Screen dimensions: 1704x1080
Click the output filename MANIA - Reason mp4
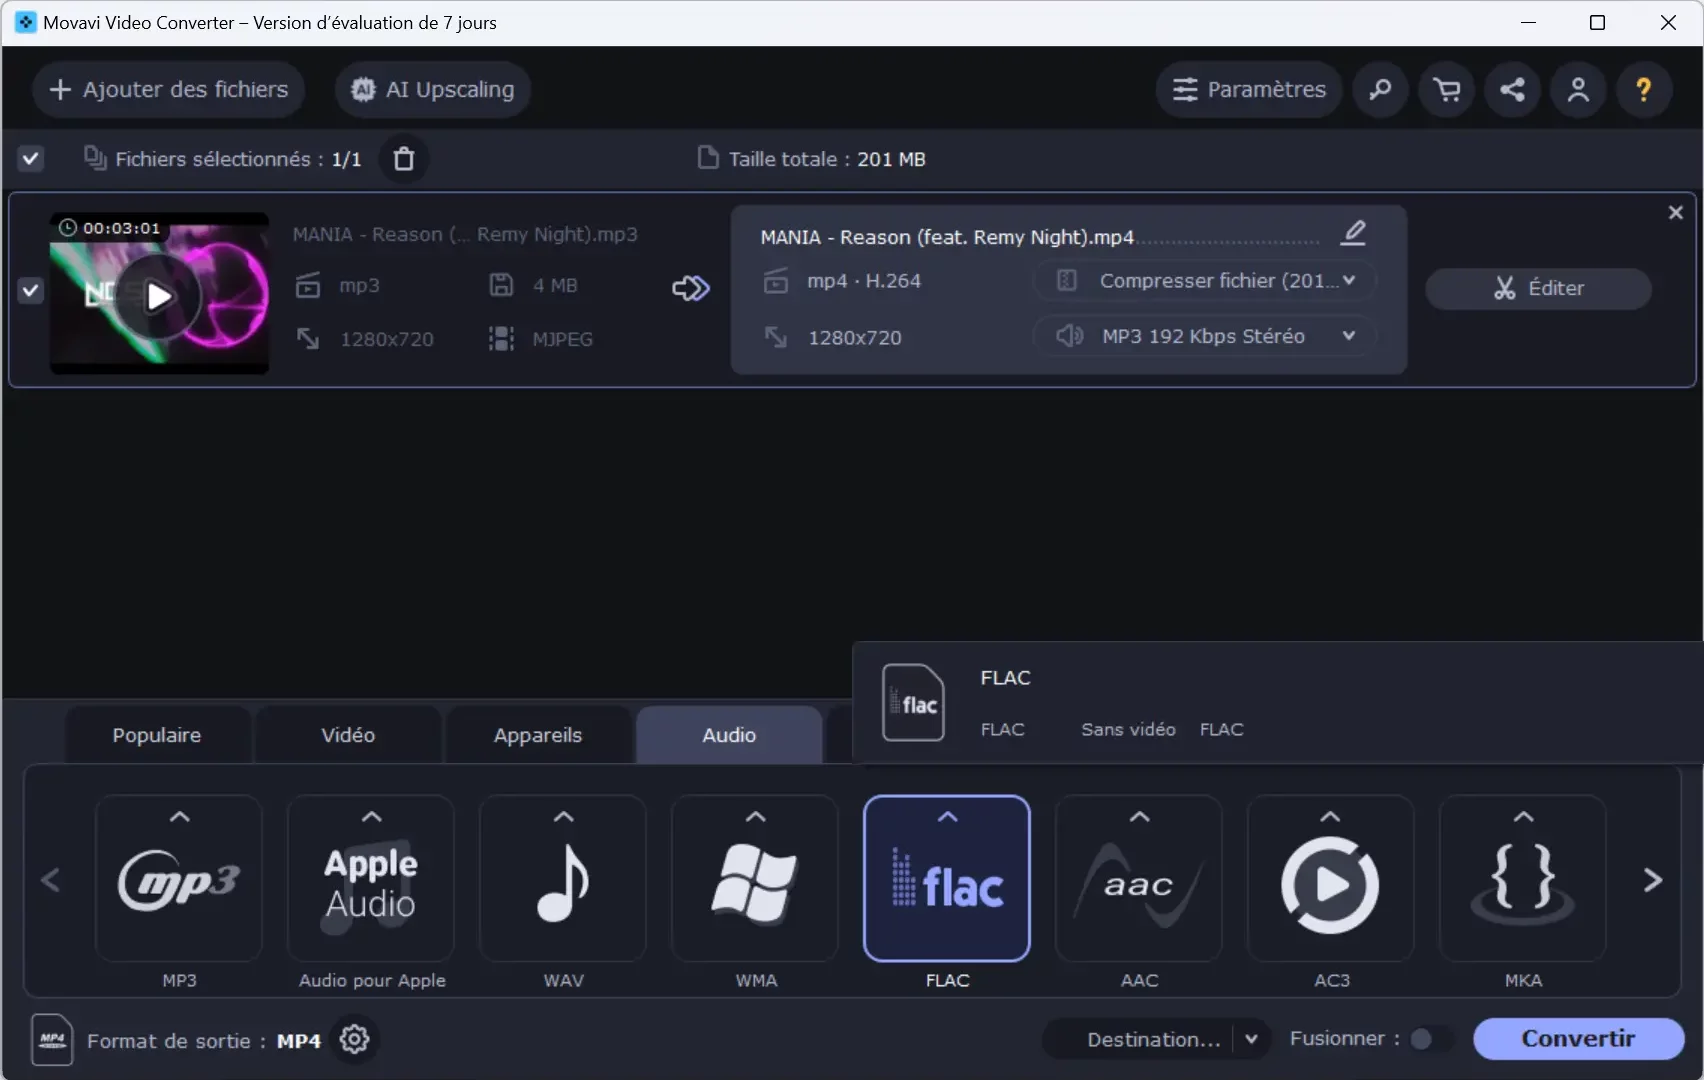pyautogui.click(x=947, y=237)
